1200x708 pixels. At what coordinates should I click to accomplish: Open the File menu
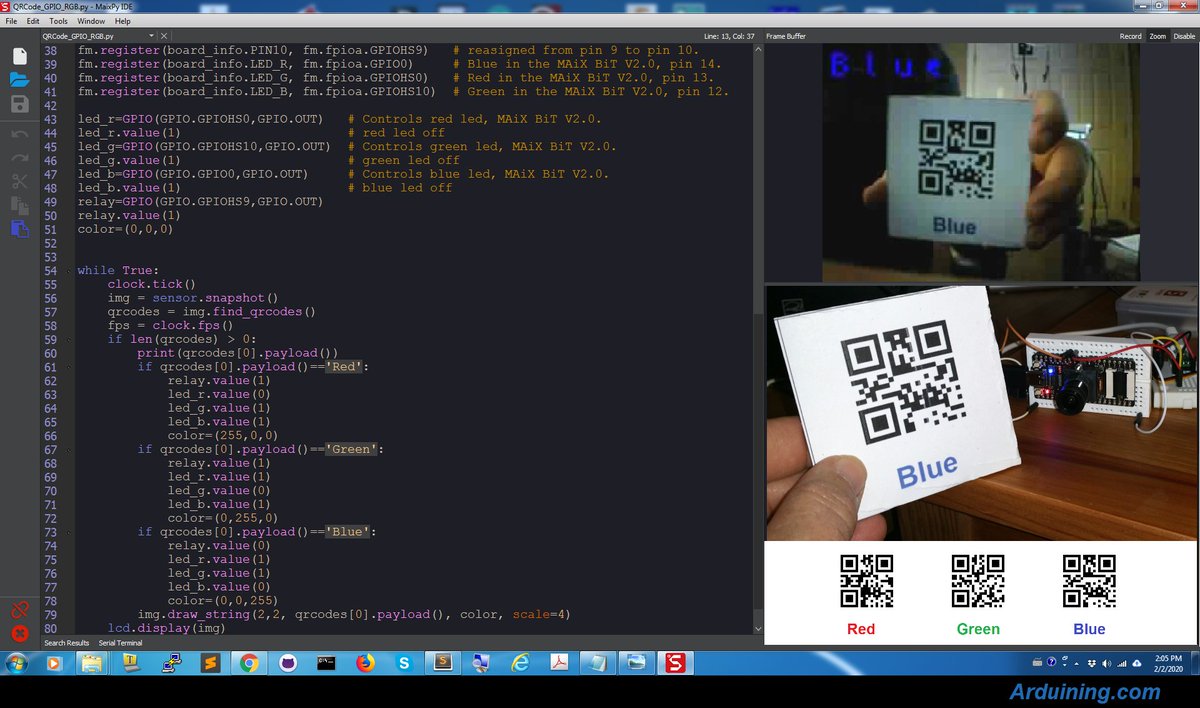(x=12, y=21)
